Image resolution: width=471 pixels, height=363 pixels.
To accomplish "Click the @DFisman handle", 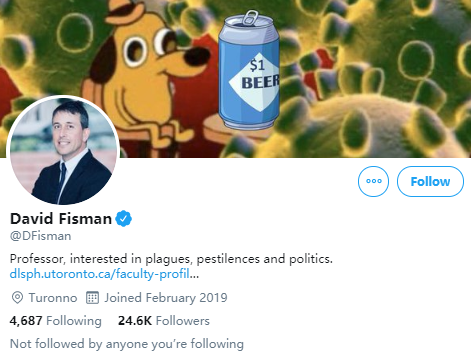I will point(40,236).
